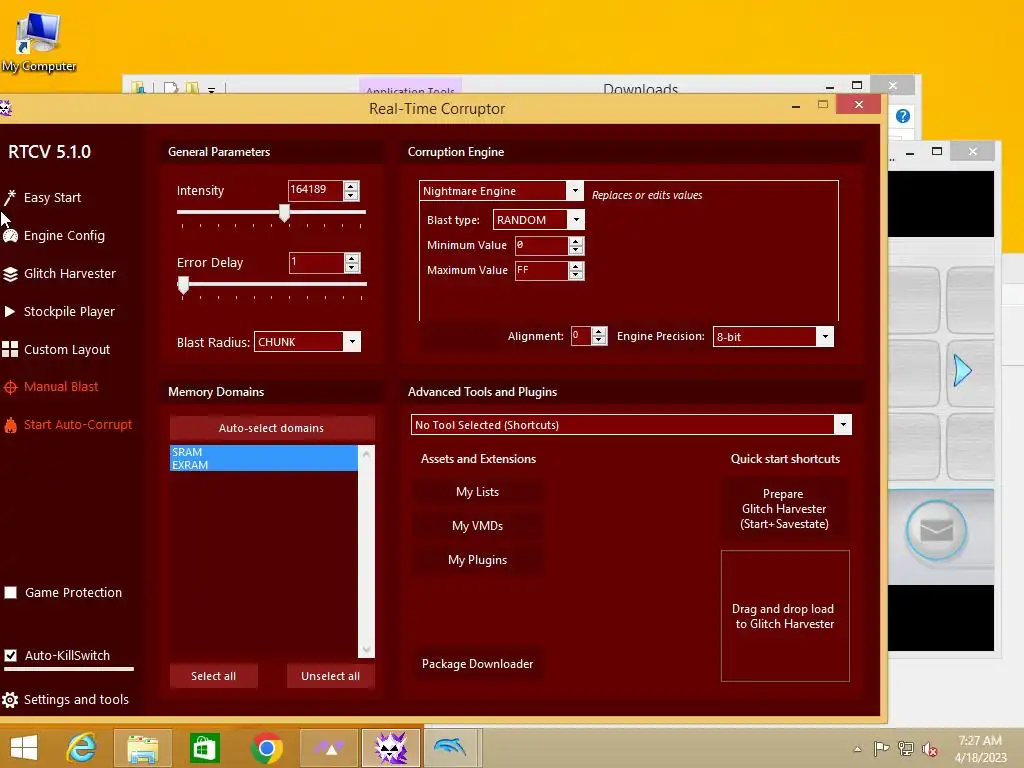1024x768 pixels.
Task: Select Easy Start menu item
Action: [x=52, y=198]
